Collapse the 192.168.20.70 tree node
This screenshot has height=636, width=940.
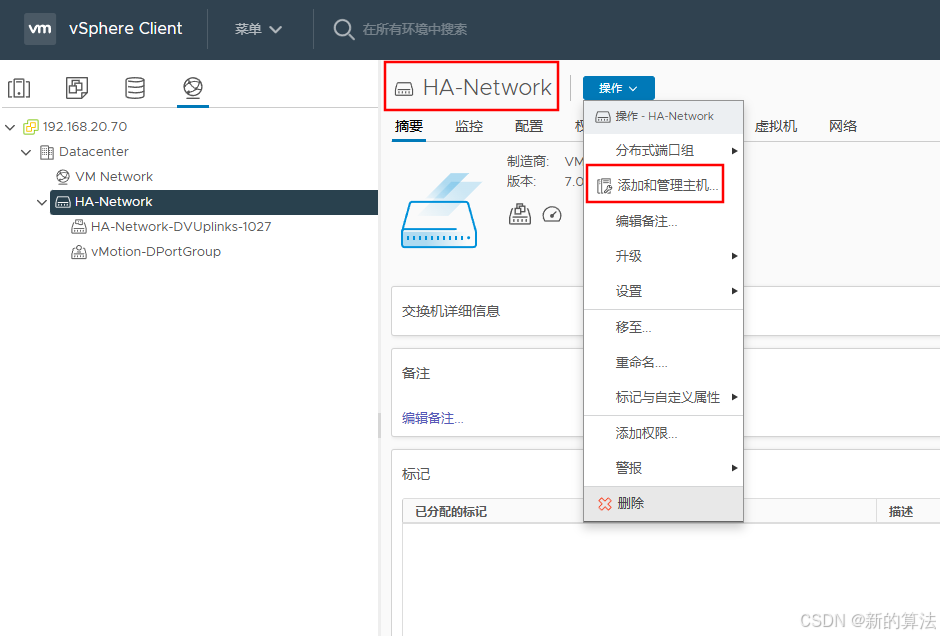click(x=10, y=127)
